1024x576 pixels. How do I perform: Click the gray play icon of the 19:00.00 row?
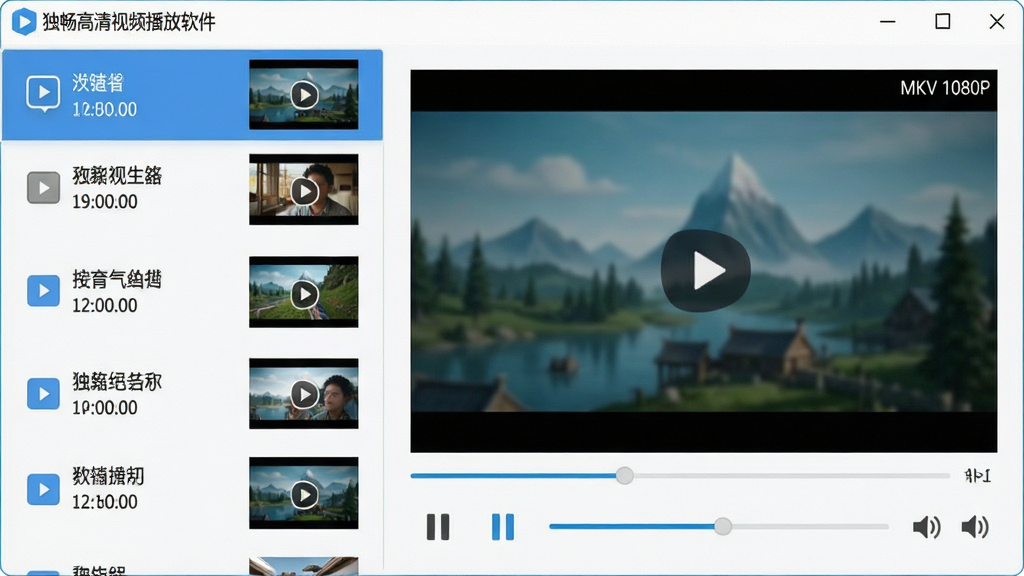43,188
